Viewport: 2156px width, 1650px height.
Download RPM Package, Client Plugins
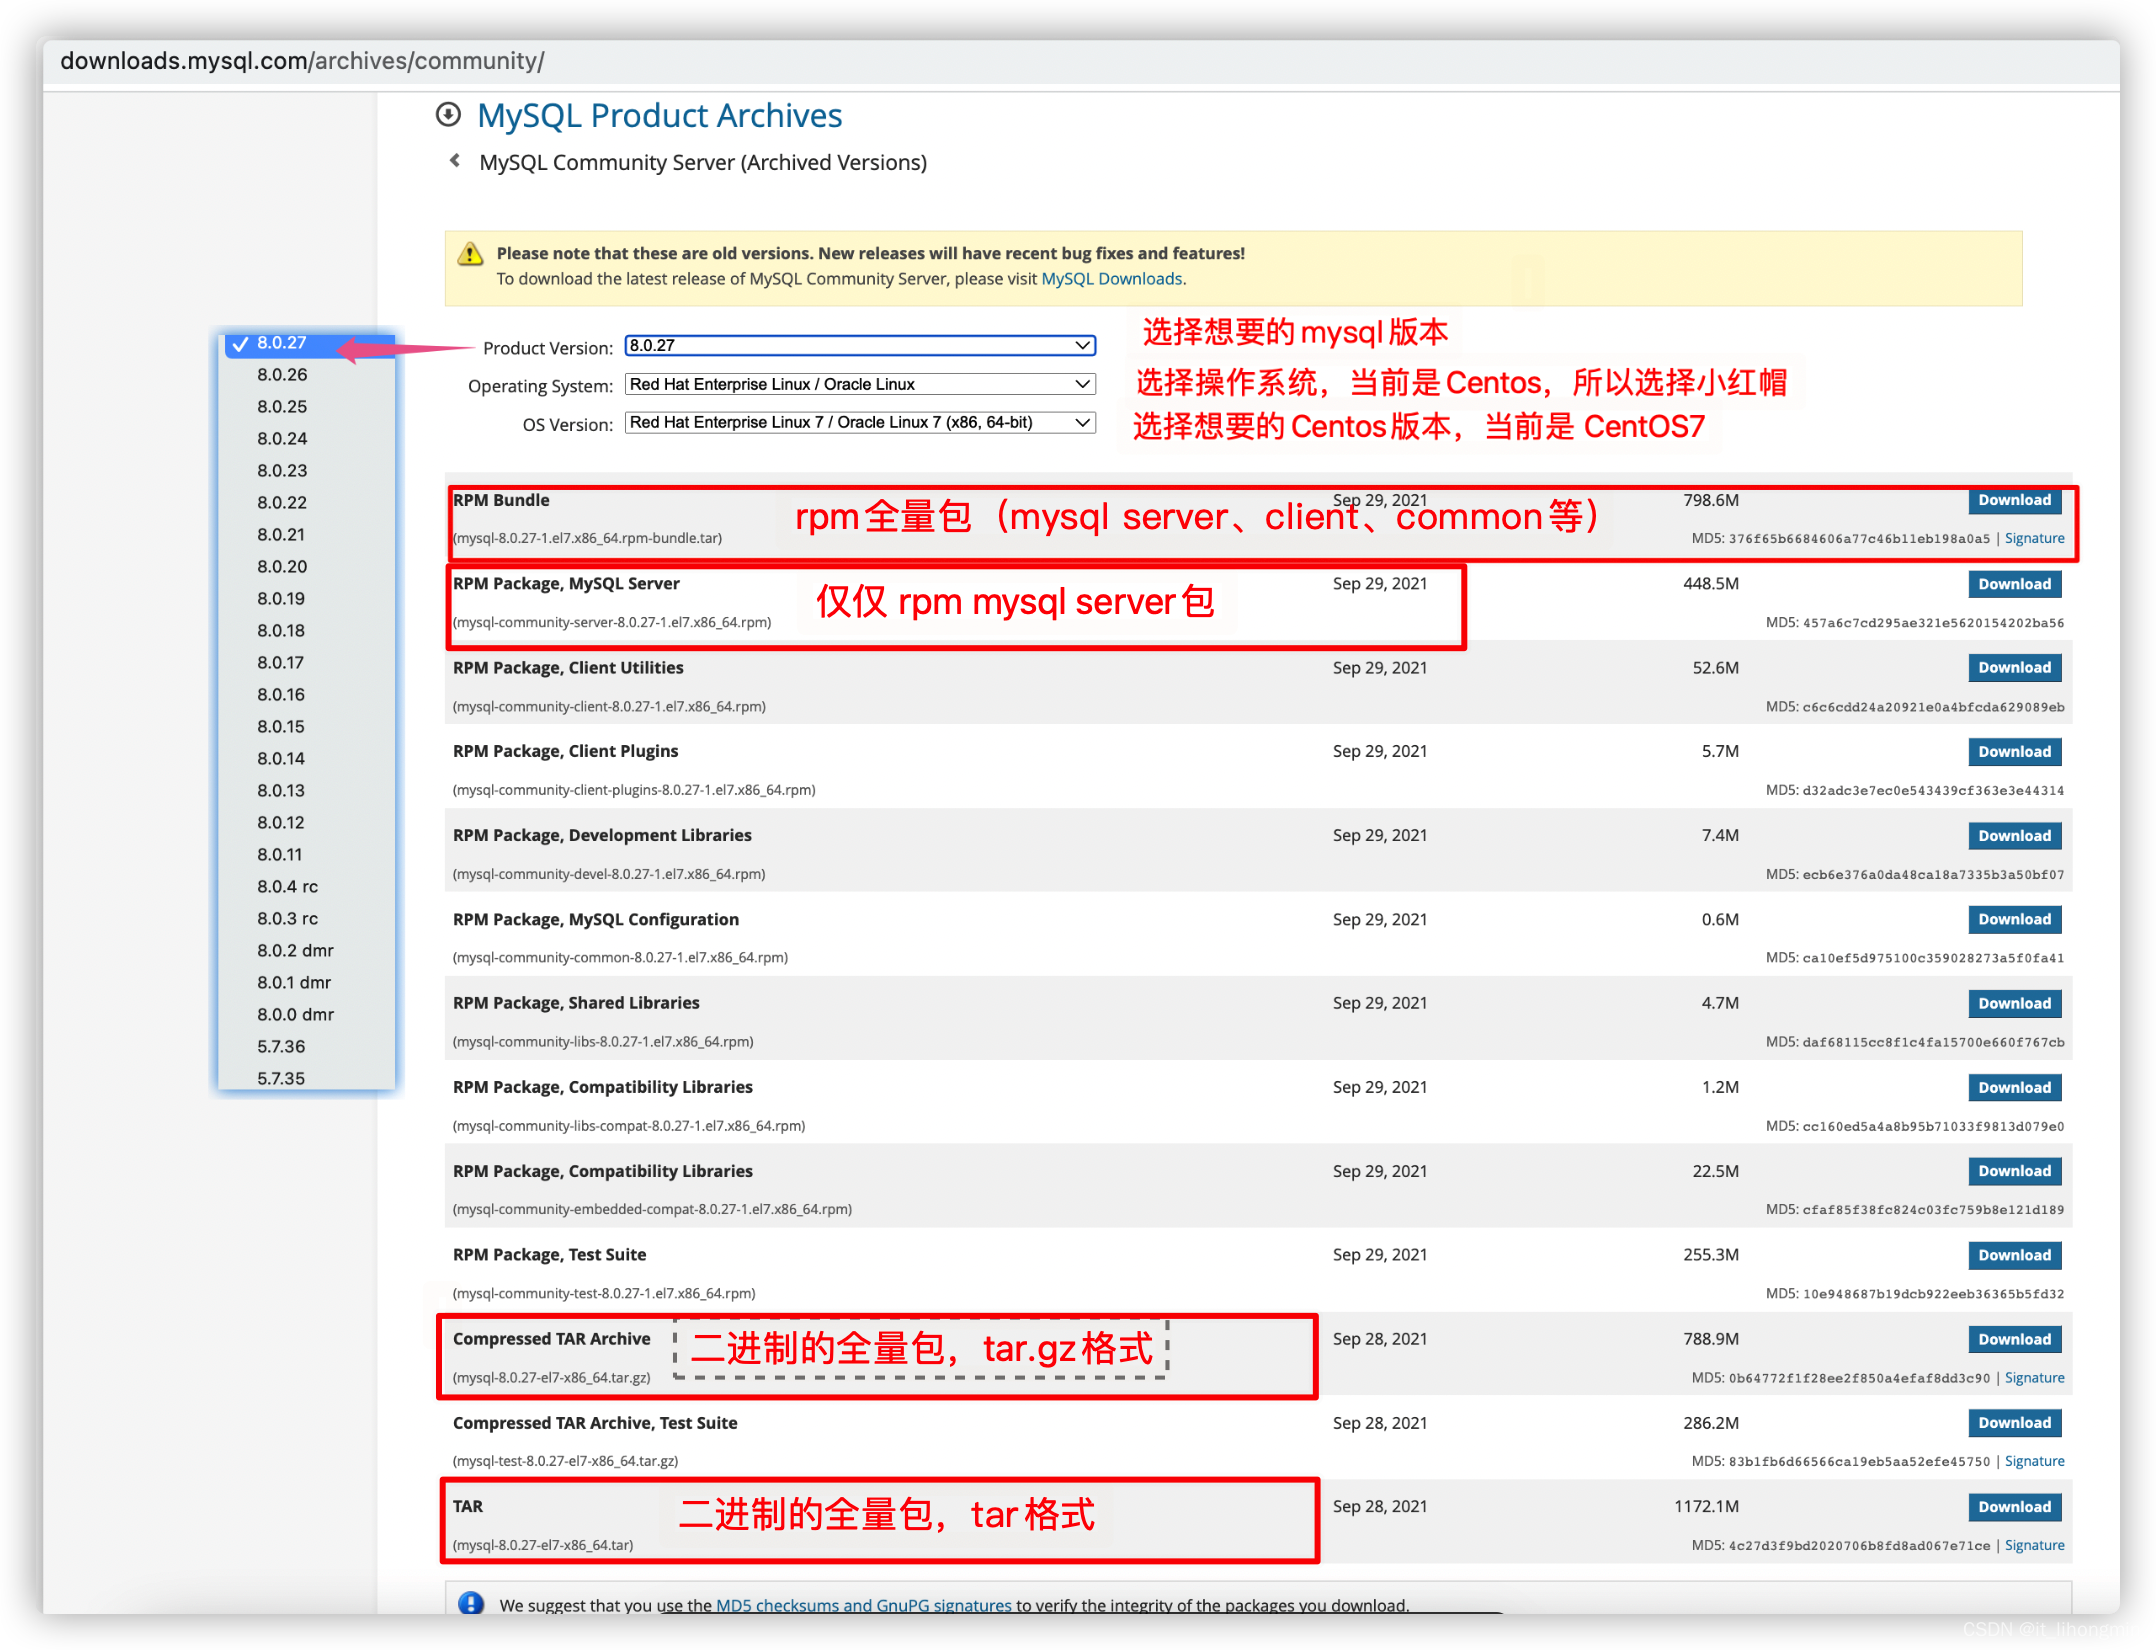(2014, 752)
